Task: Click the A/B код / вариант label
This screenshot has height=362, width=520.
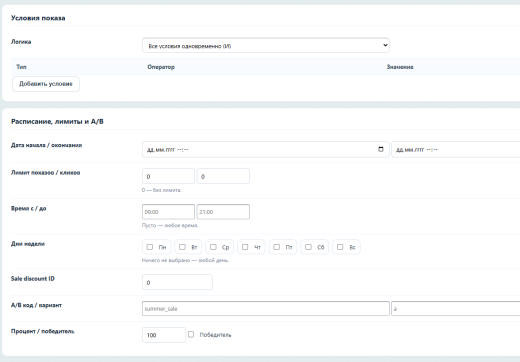Action: click(x=36, y=305)
